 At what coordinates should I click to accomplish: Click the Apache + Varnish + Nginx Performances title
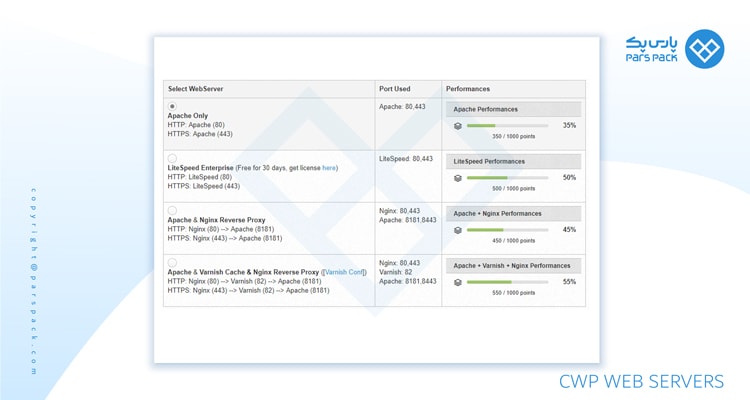pos(512,266)
